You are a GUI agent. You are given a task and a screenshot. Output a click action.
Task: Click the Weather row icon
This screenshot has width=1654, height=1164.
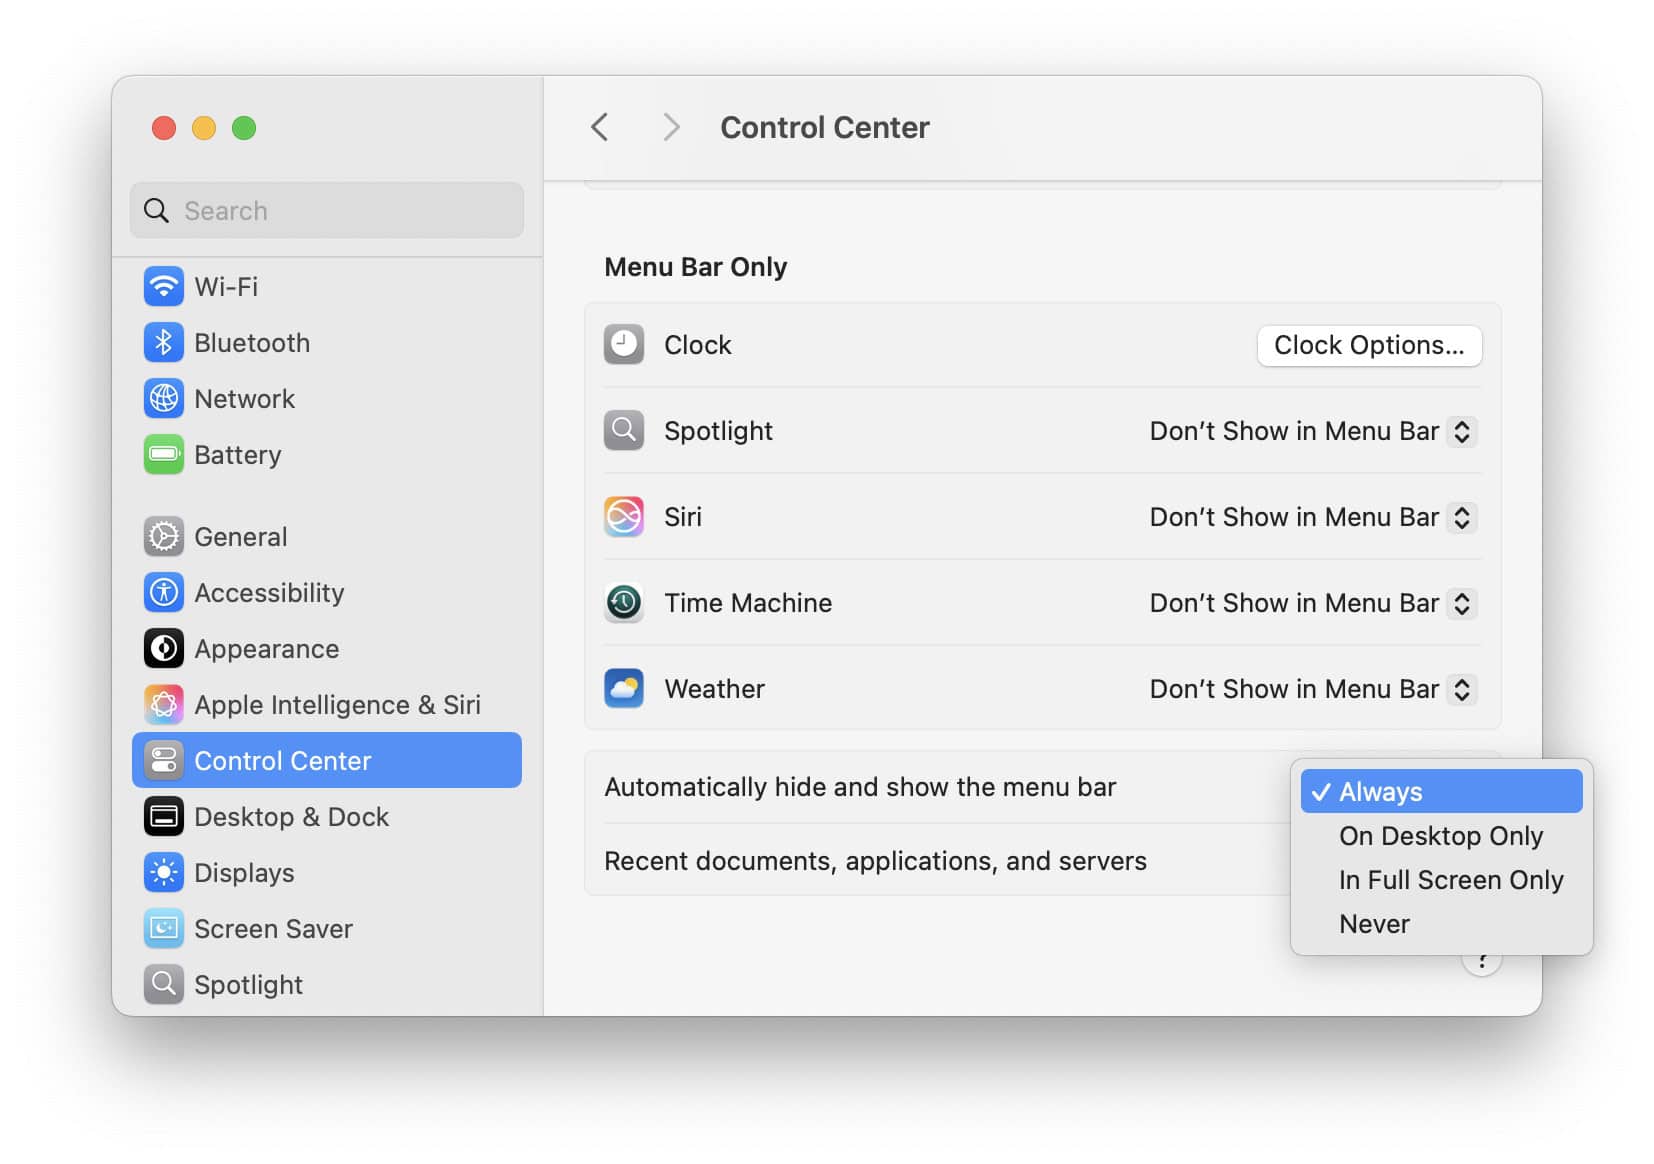(624, 688)
